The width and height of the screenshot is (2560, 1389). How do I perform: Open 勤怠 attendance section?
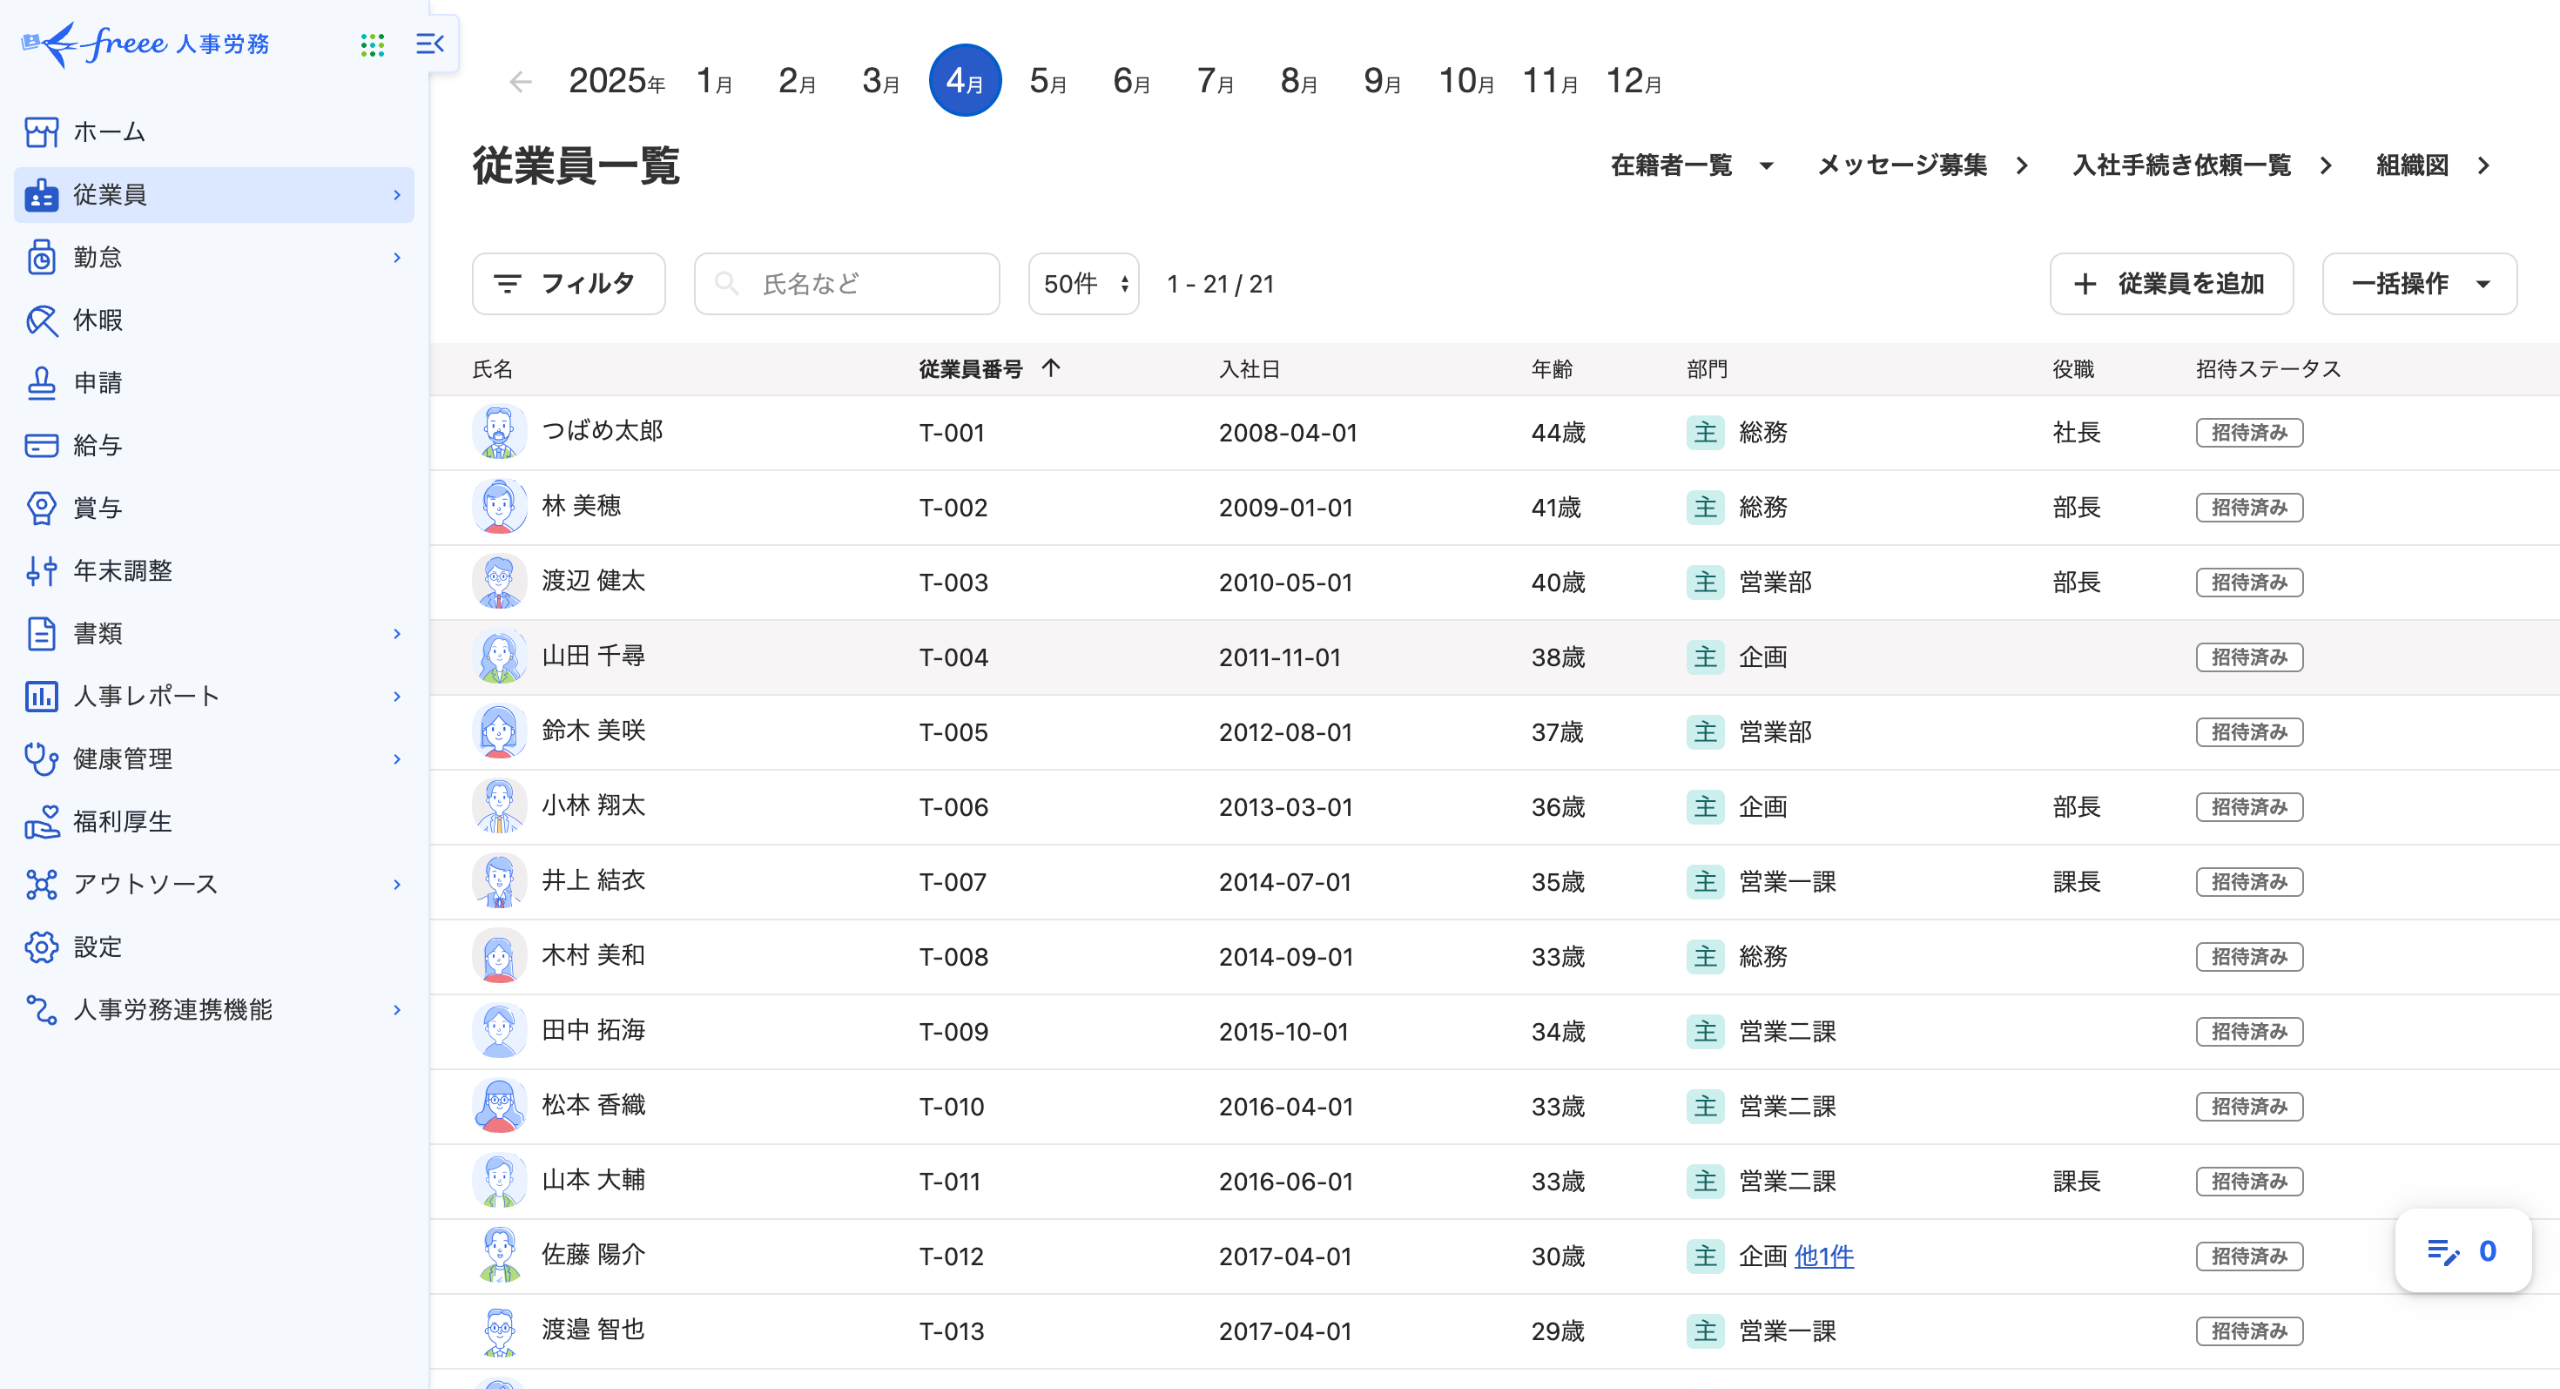[98, 258]
